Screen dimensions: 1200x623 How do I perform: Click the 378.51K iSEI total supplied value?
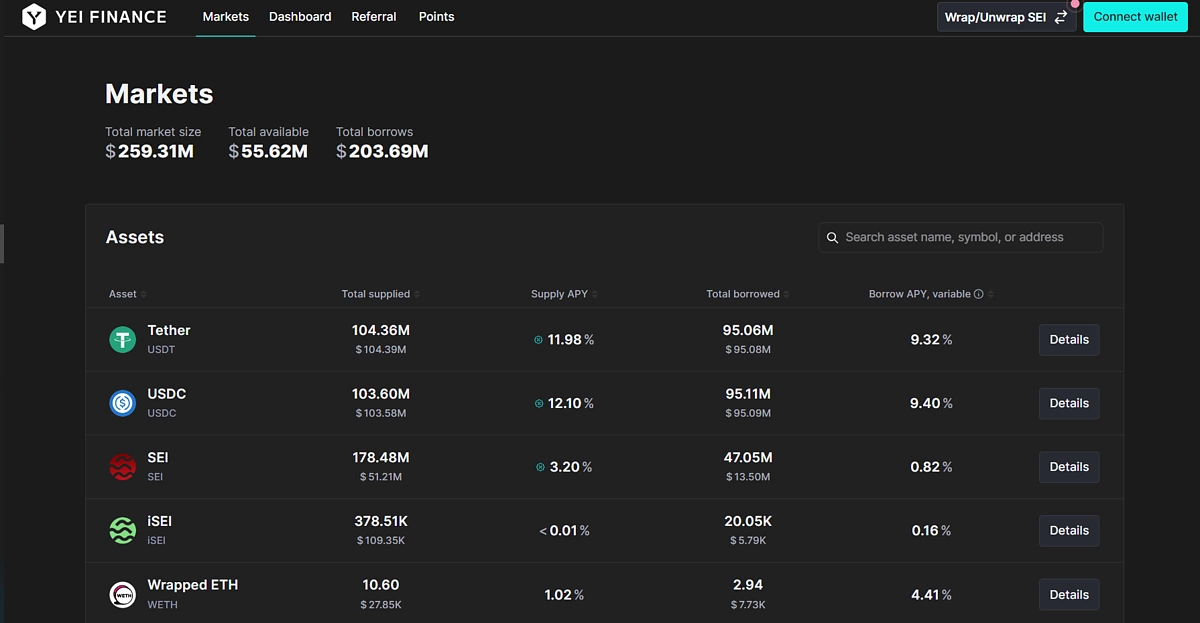381,521
